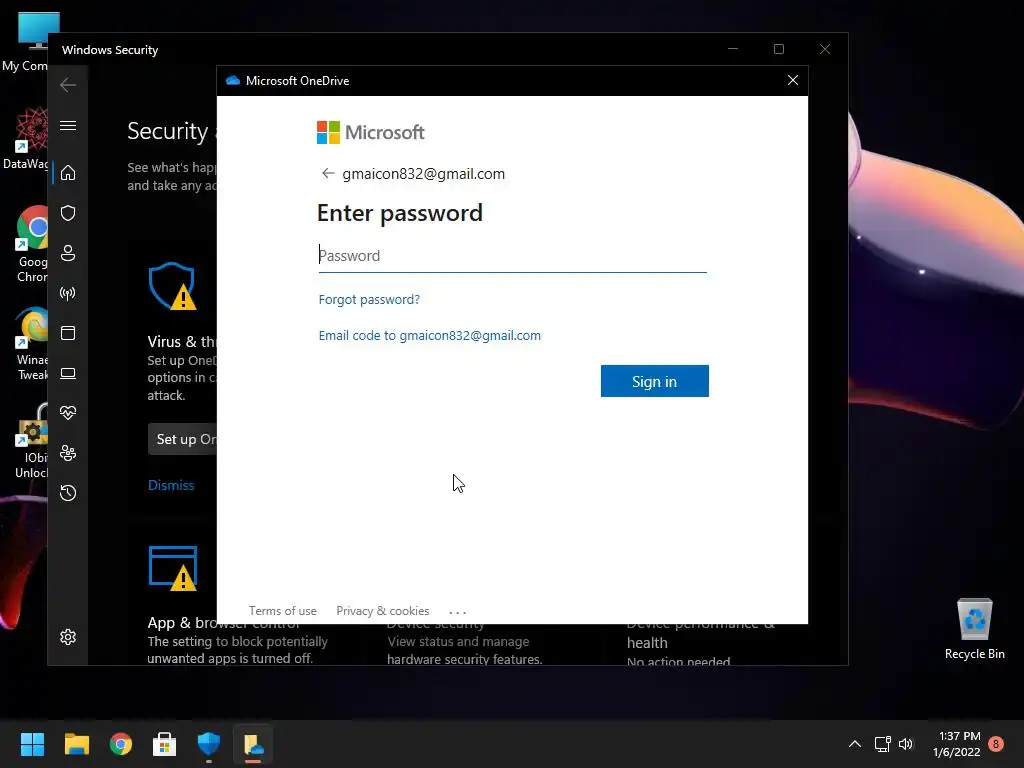Screen dimensions: 1024x768
Task: Open Device security laptop icon in sidebar
Action: 68,374
